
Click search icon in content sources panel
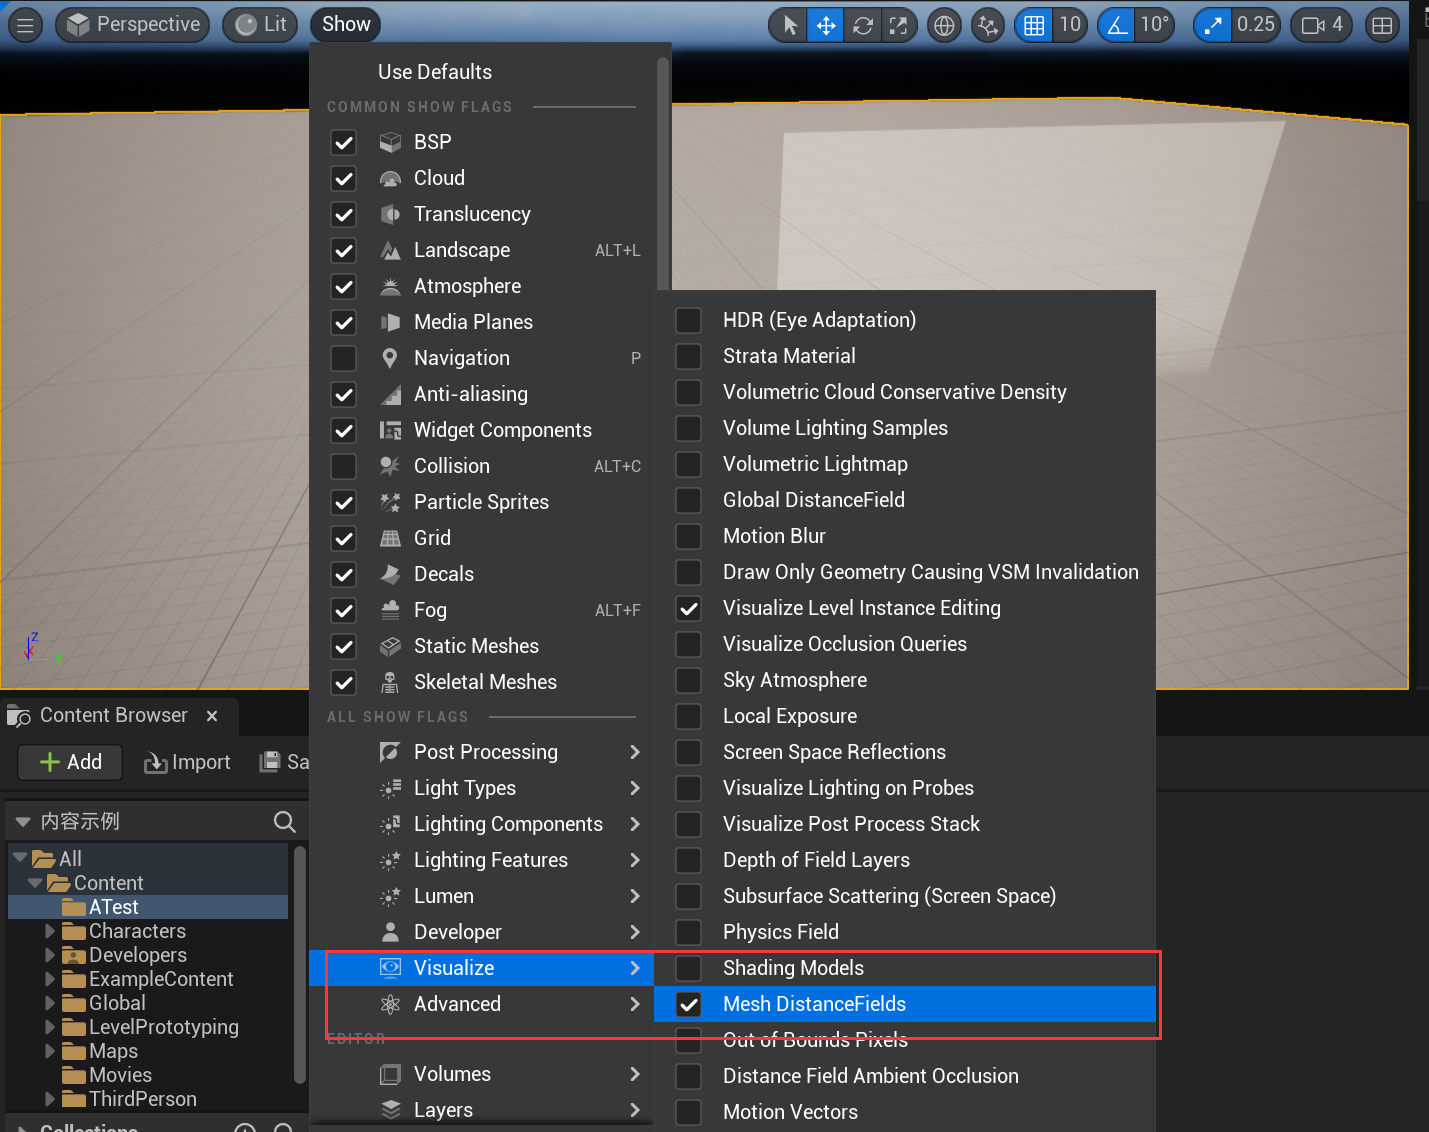coord(285,822)
